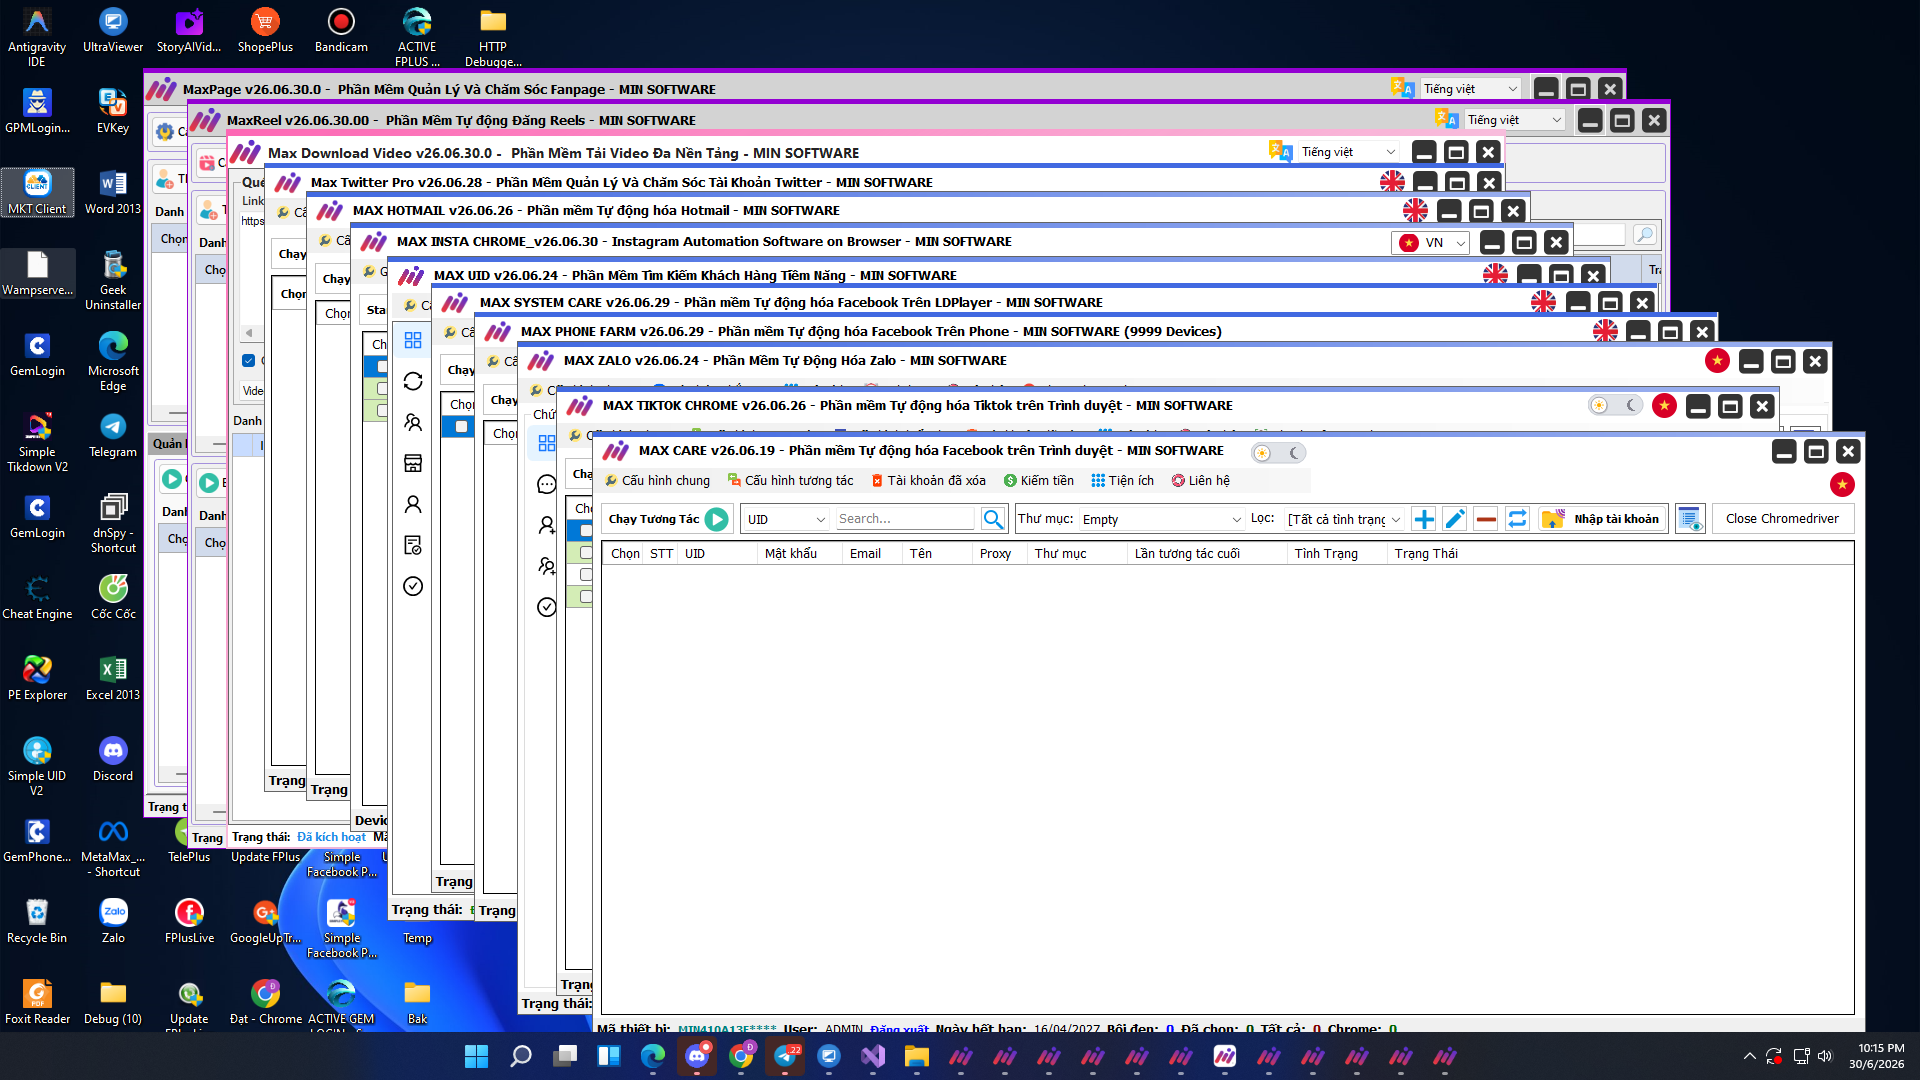Screen dimensions: 1920x1080
Task: Switch MAX CARE to dark mode moon toggle
Action: (x=1295, y=453)
